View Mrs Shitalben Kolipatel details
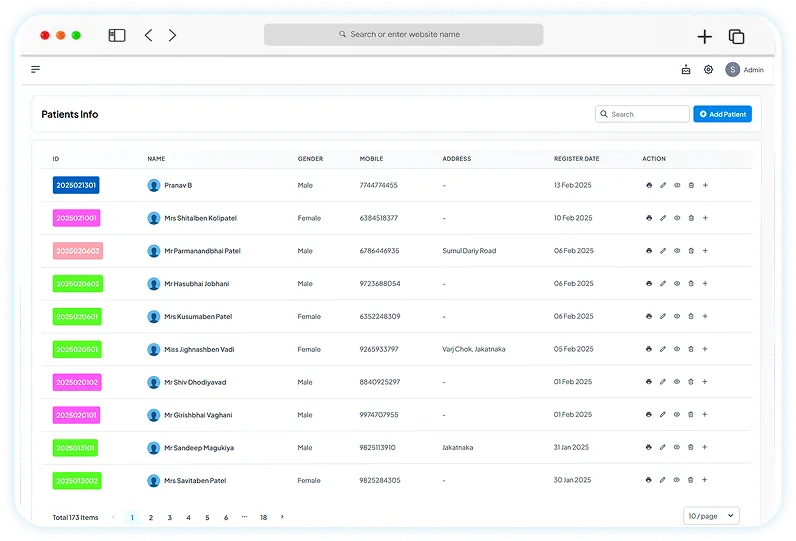Viewport: 796px width, 541px height. click(677, 218)
